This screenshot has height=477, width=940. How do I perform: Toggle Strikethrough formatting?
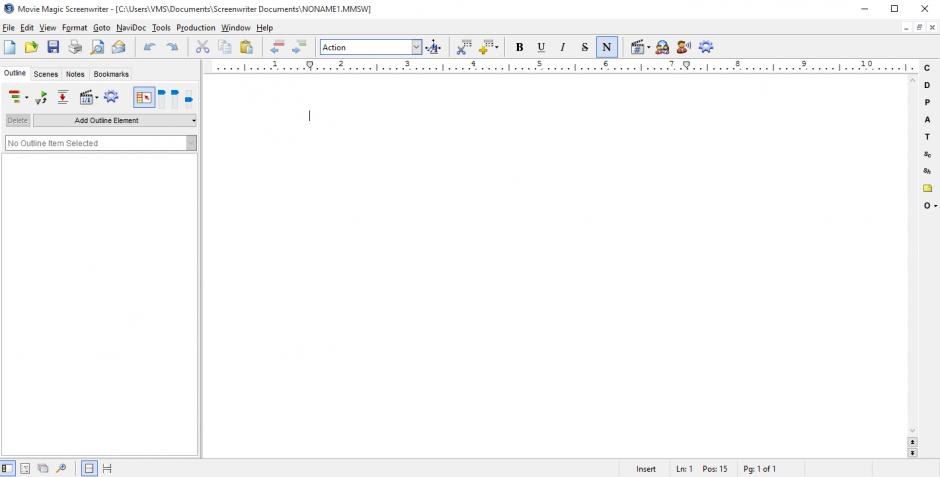click(x=585, y=47)
